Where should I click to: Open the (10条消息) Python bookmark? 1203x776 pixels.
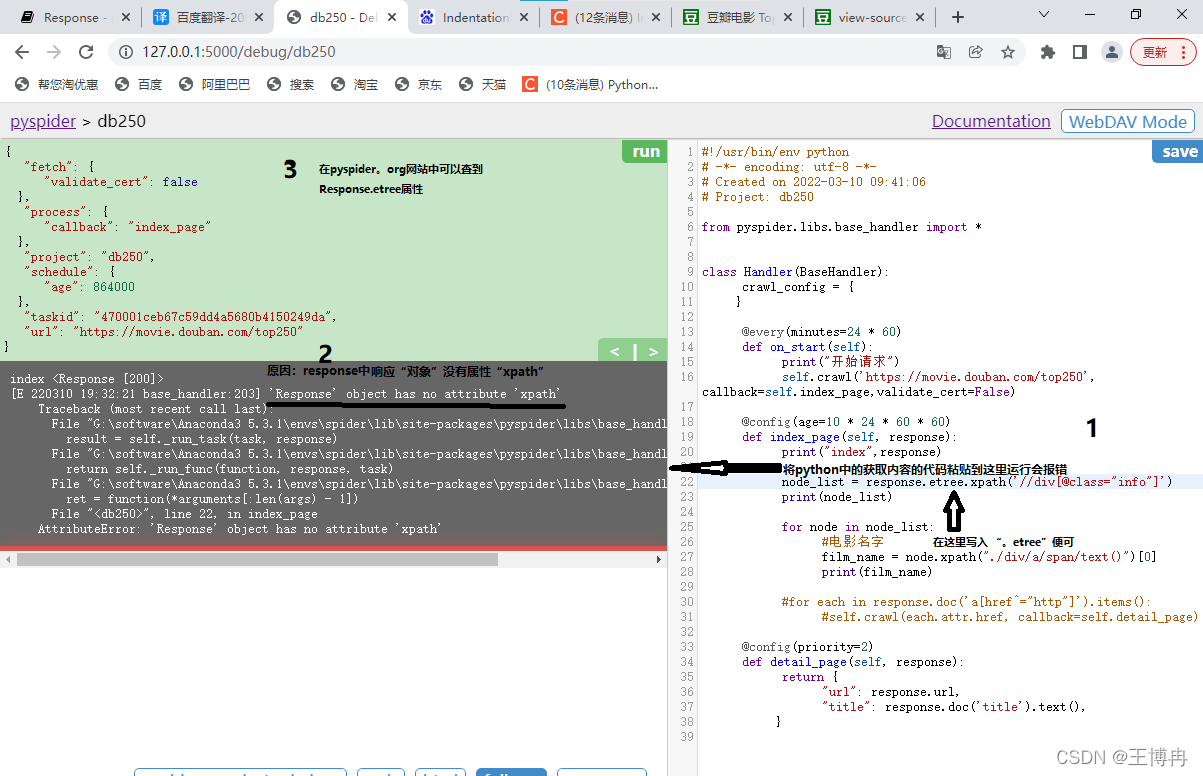point(591,85)
